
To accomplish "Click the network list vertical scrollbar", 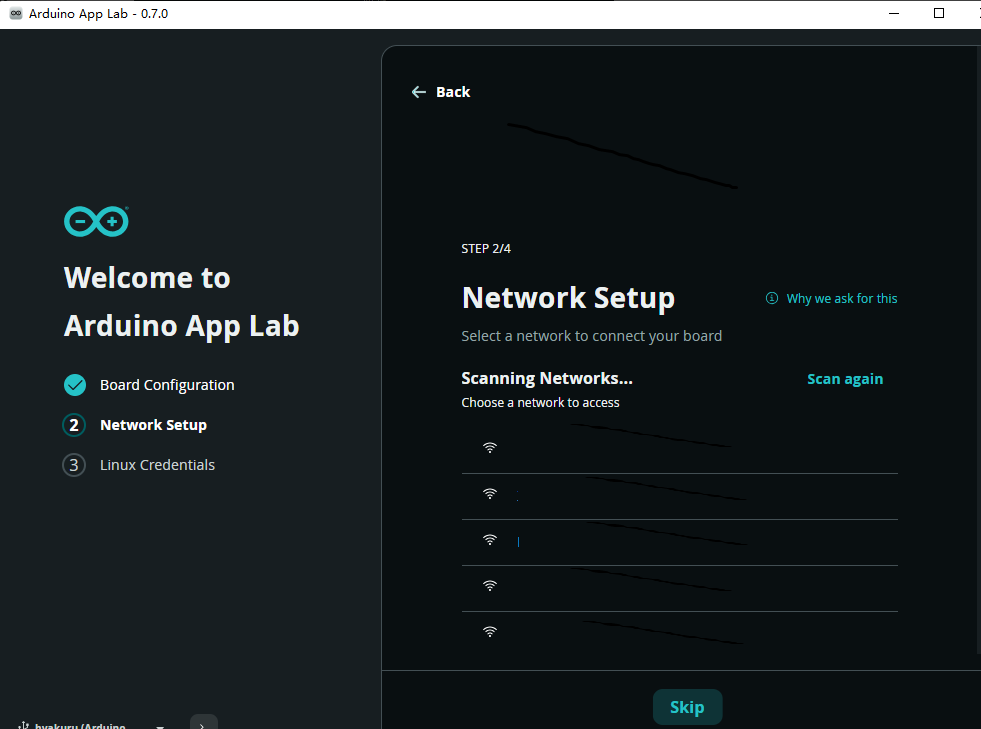I will [978, 350].
